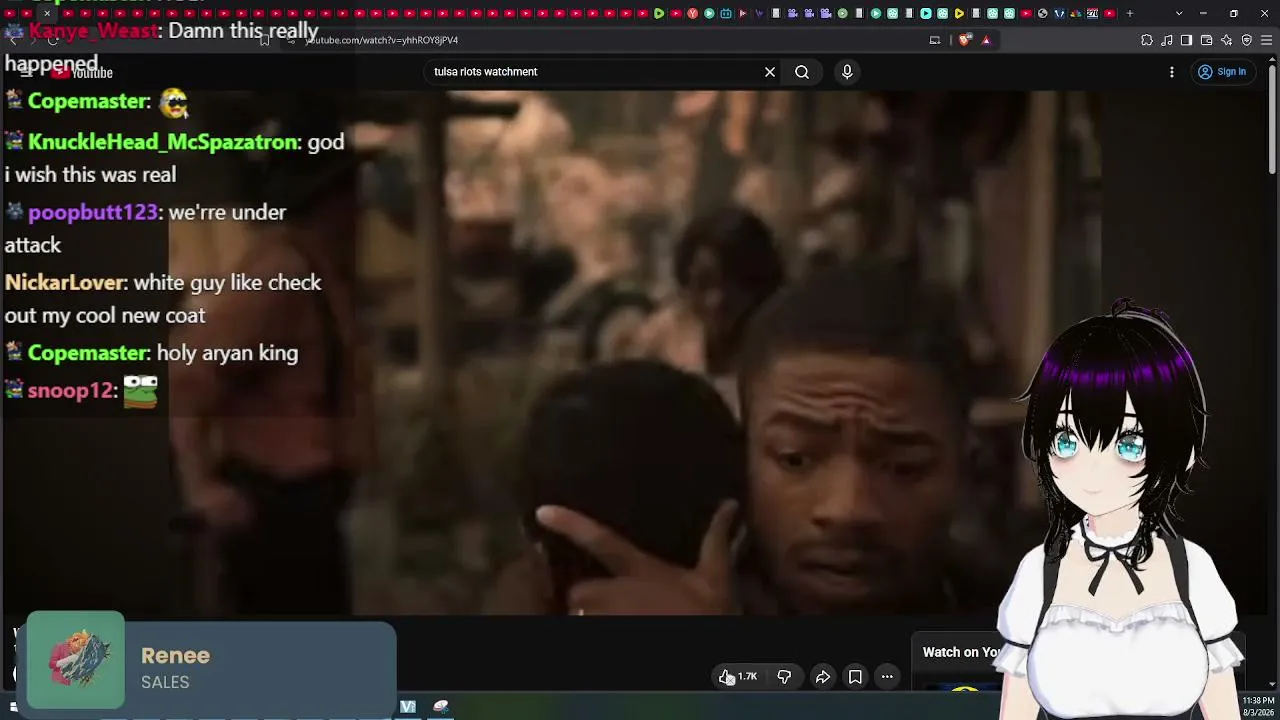1280x720 pixels.
Task: Start voice search with the microphone icon
Action: [x=847, y=72]
